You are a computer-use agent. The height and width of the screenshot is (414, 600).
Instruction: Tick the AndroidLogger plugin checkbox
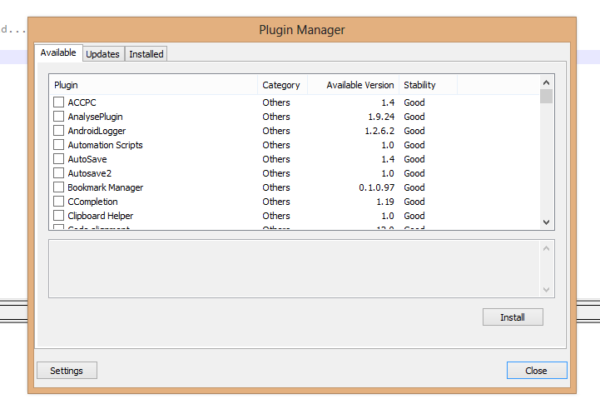59,131
